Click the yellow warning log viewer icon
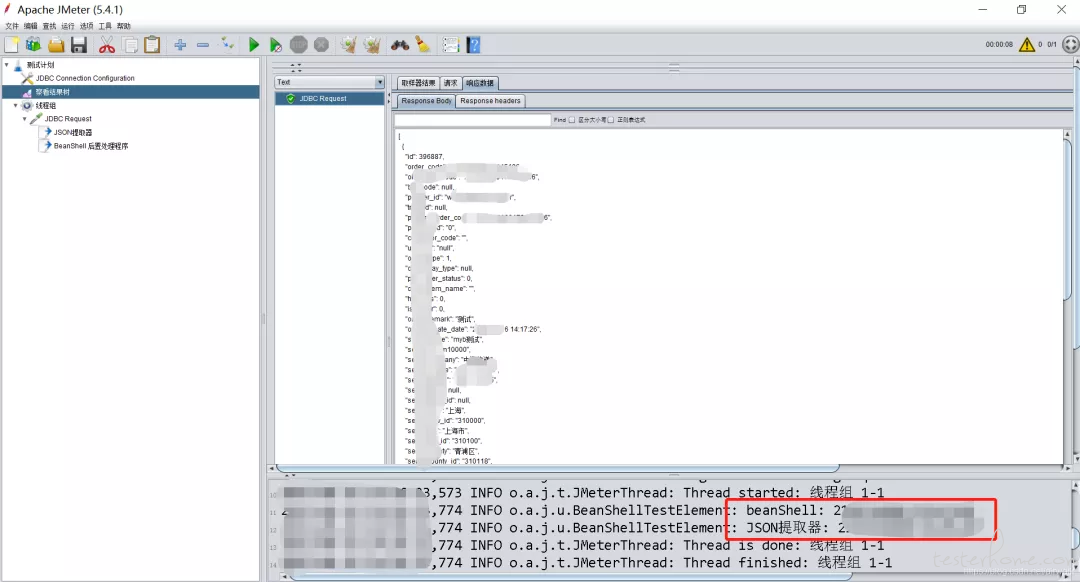The height and width of the screenshot is (582, 1080). (x=1026, y=45)
